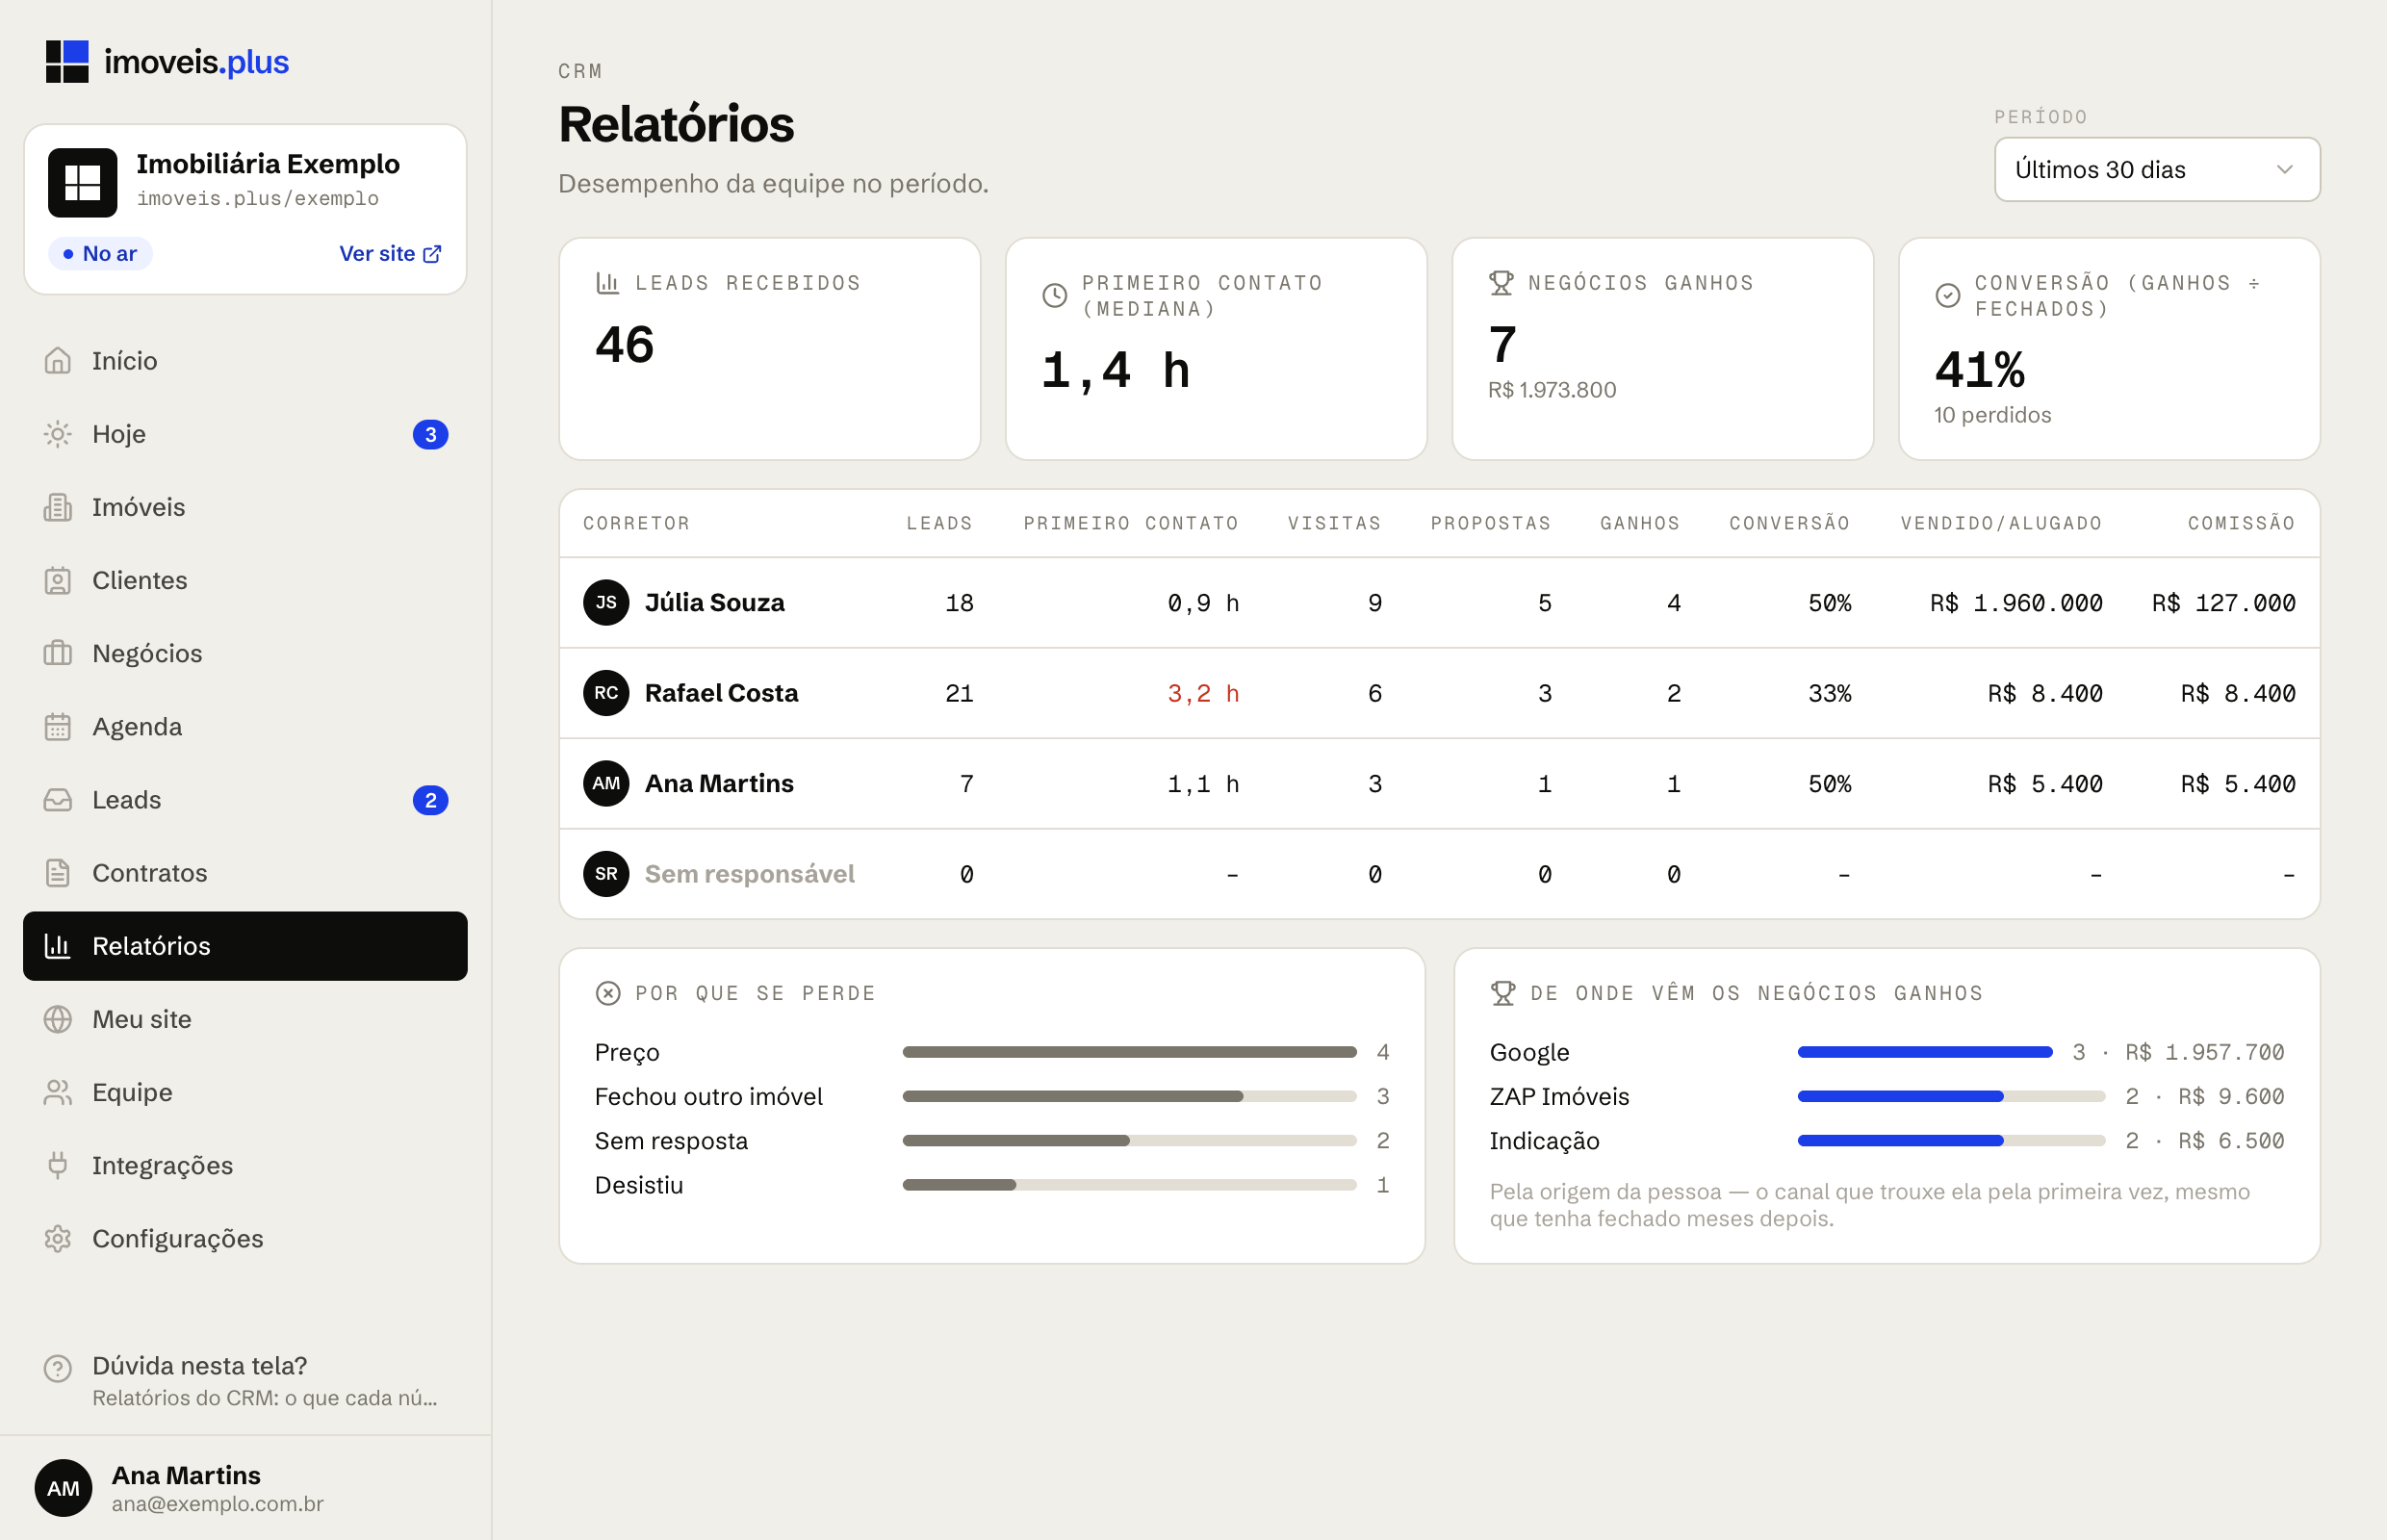Click the blue 2 badge next to Leads
This screenshot has height=1540, width=2387.
point(431,800)
